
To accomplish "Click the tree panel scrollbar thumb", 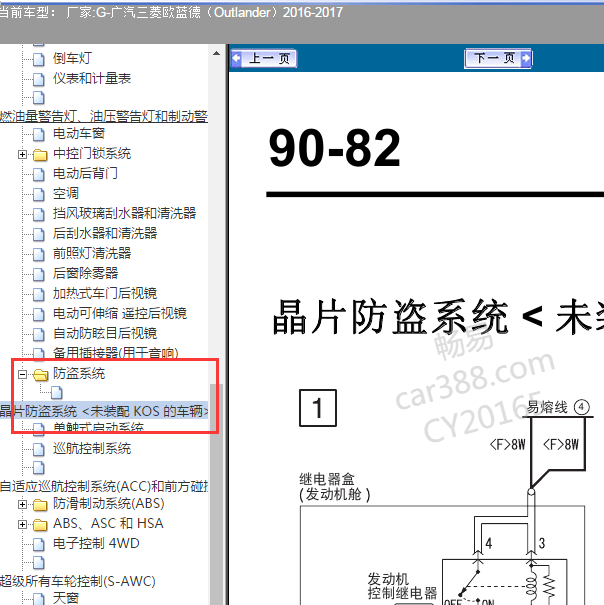I will 217,494.
